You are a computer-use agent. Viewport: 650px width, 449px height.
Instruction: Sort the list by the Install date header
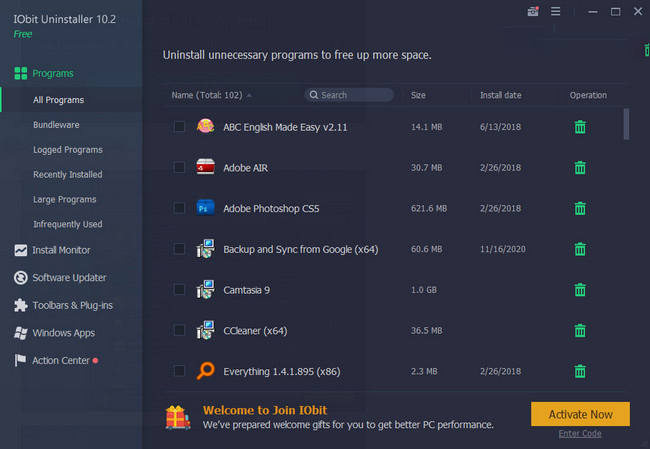(x=500, y=95)
